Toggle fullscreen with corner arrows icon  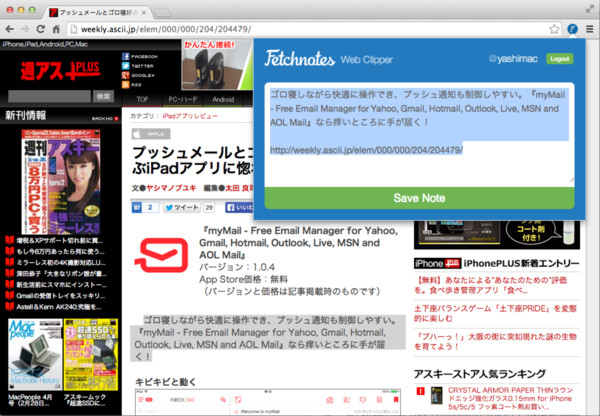[590, 10]
